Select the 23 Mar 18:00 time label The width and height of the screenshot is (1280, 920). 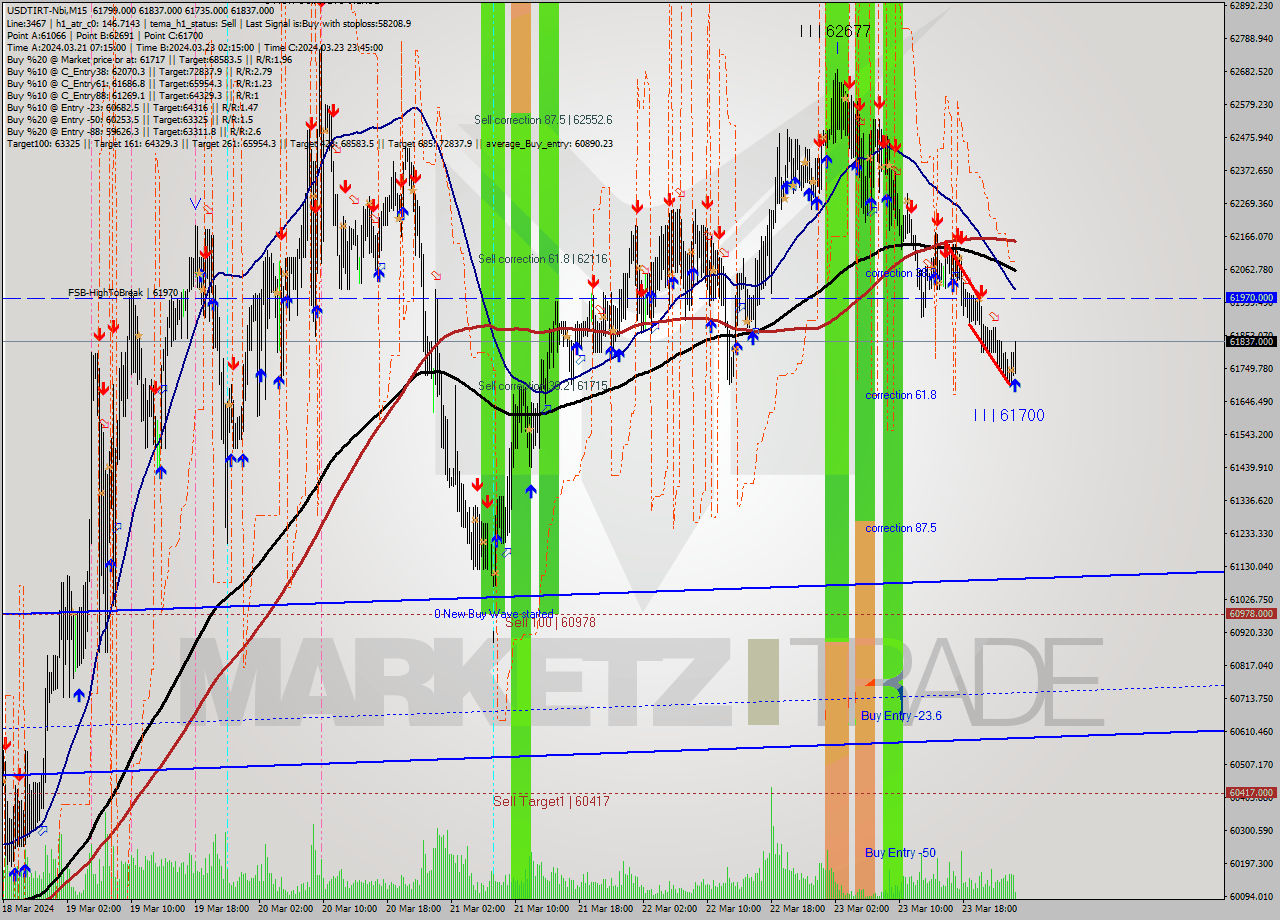tap(988, 909)
